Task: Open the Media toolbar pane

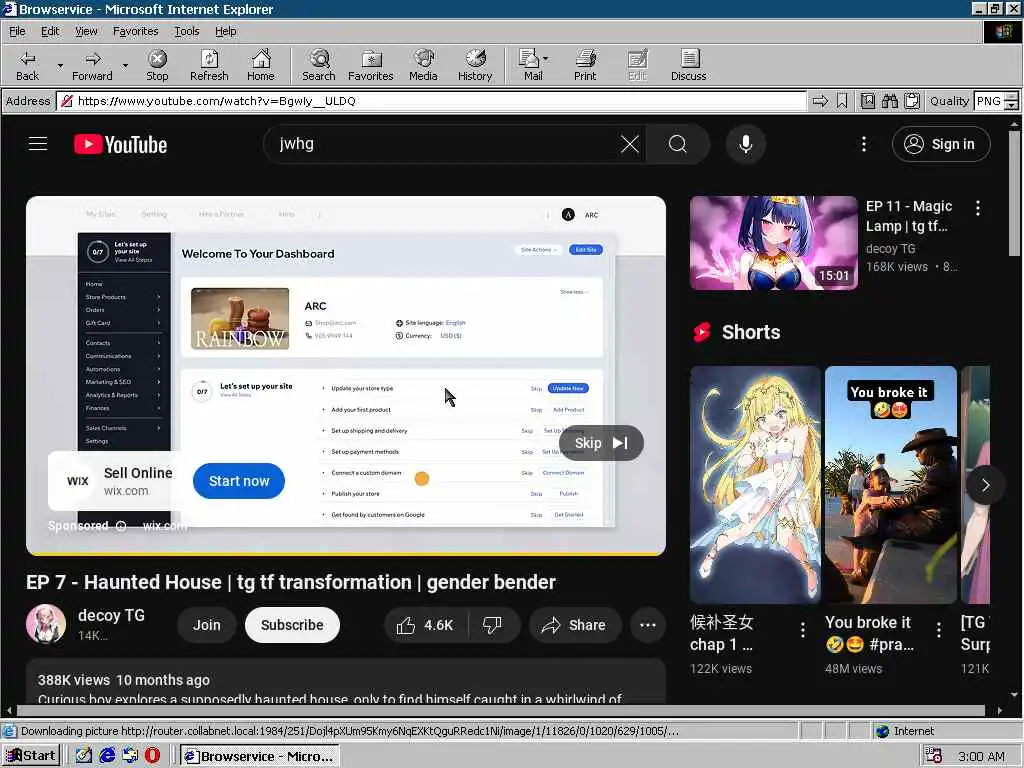Action: [x=423, y=65]
